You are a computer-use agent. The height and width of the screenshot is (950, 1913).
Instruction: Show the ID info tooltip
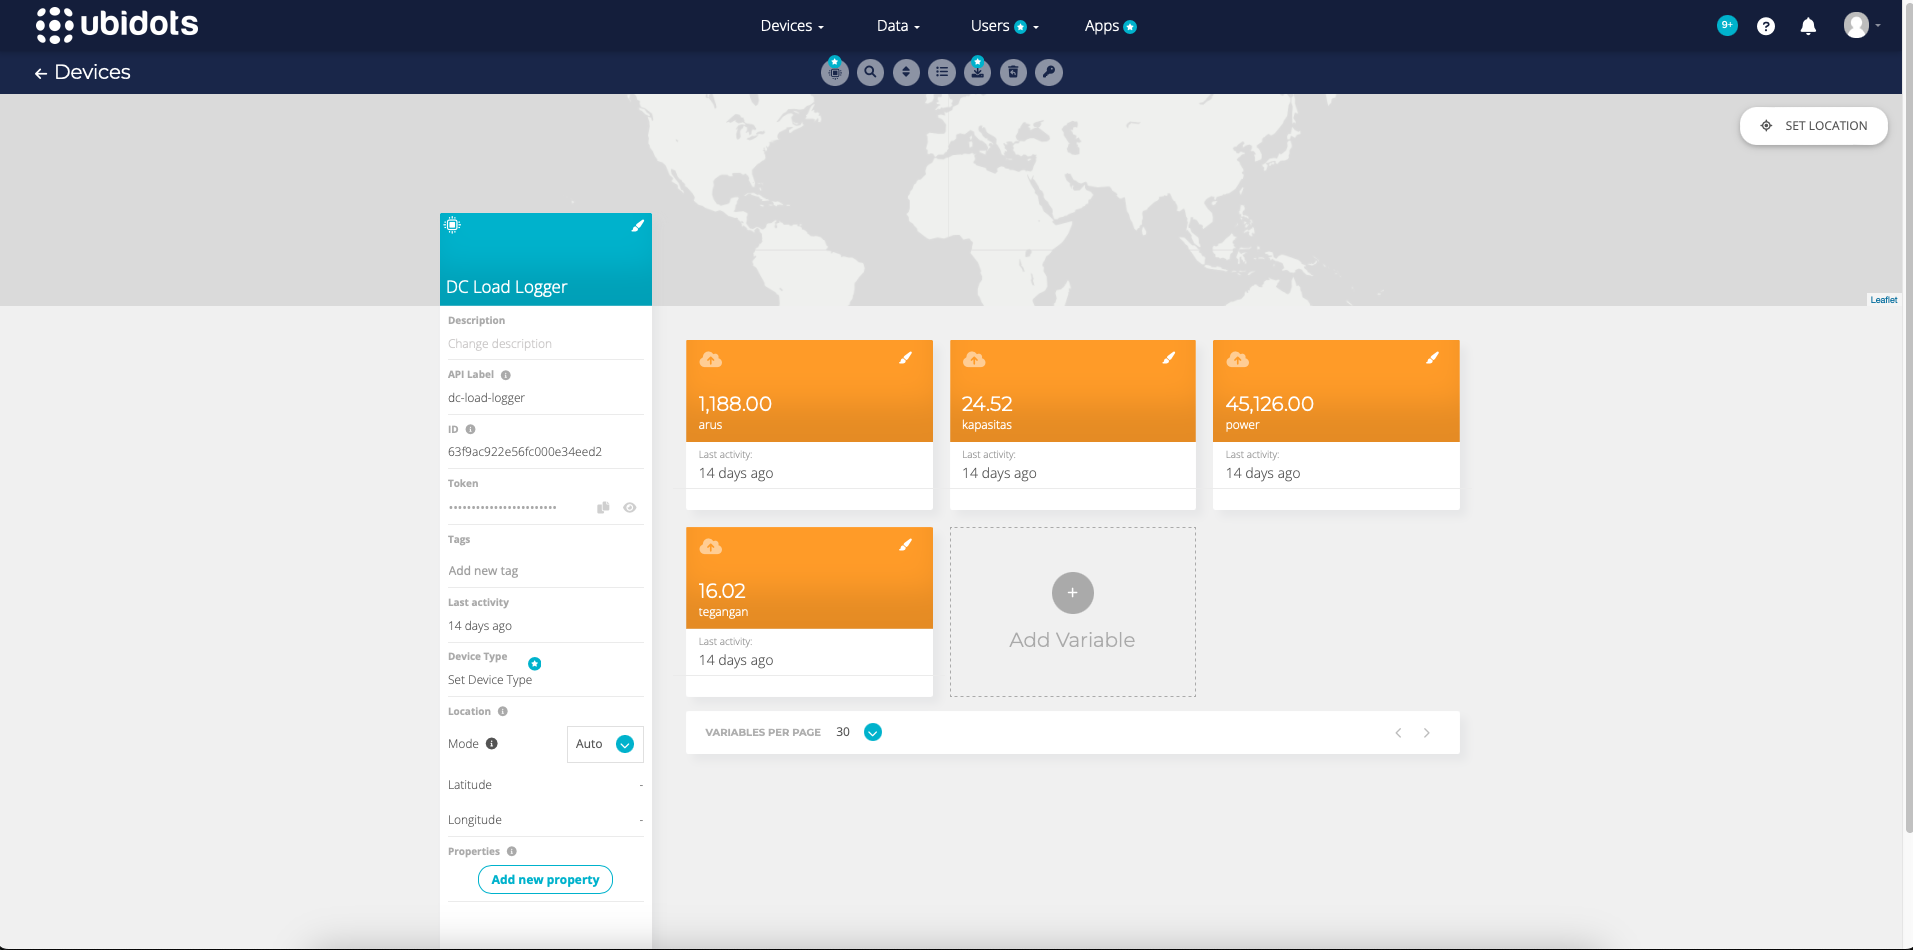pos(470,430)
